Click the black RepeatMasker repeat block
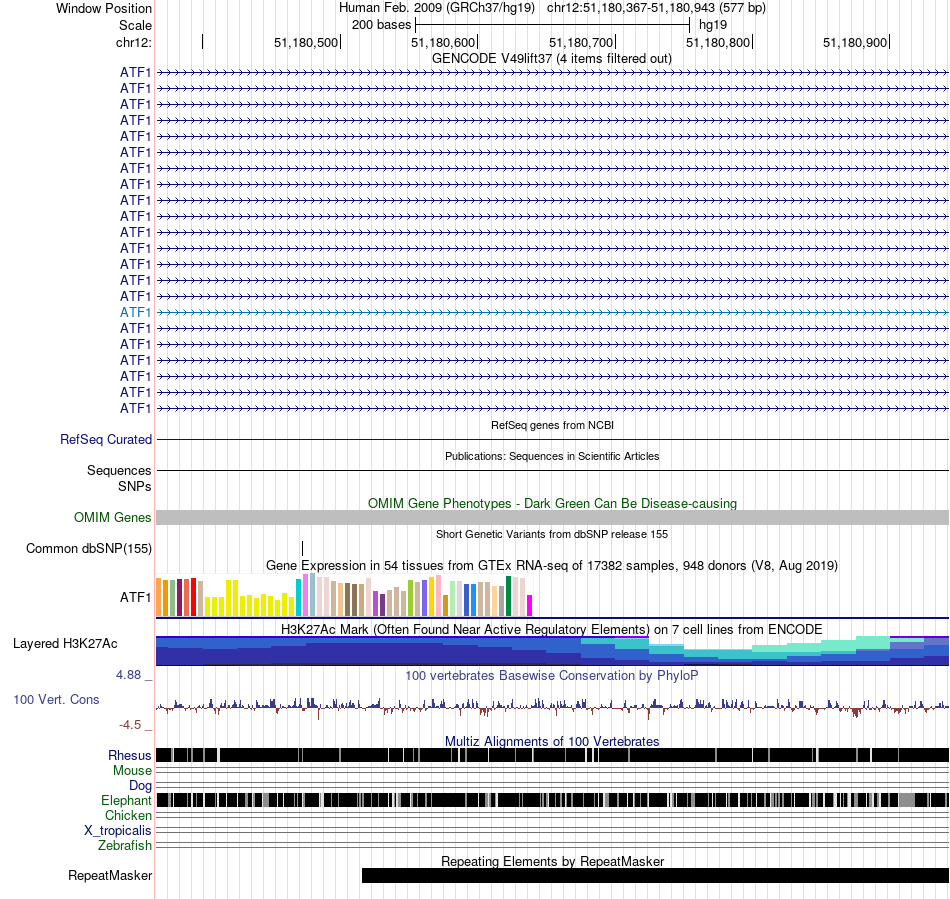Viewport: 950px width, 899px height. (655, 875)
